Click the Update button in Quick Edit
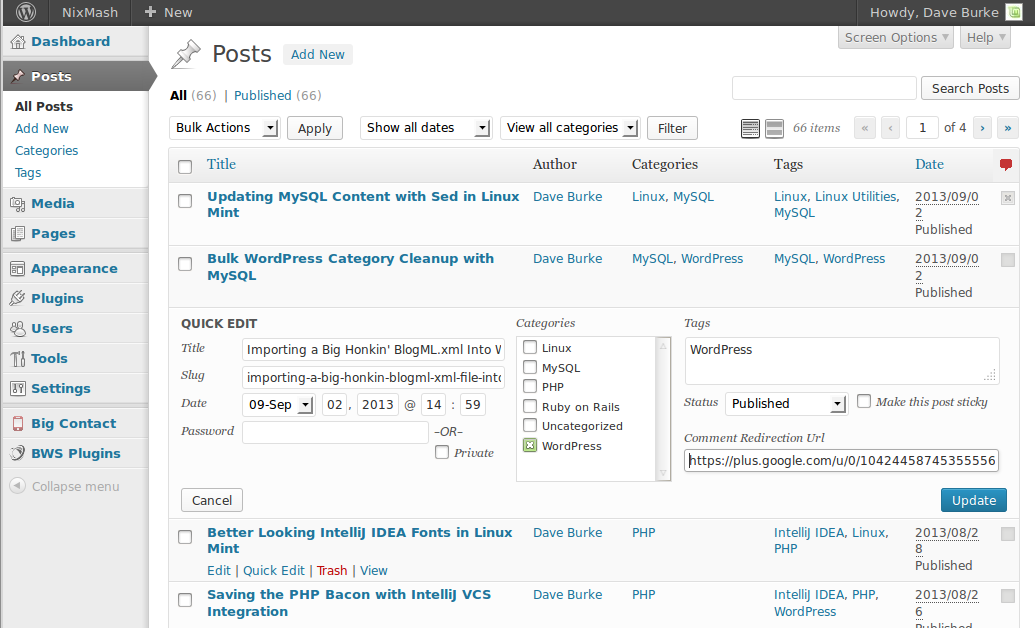The width and height of the screenshot is (1035, 628). pyautogui.click(x=974, y=500)
